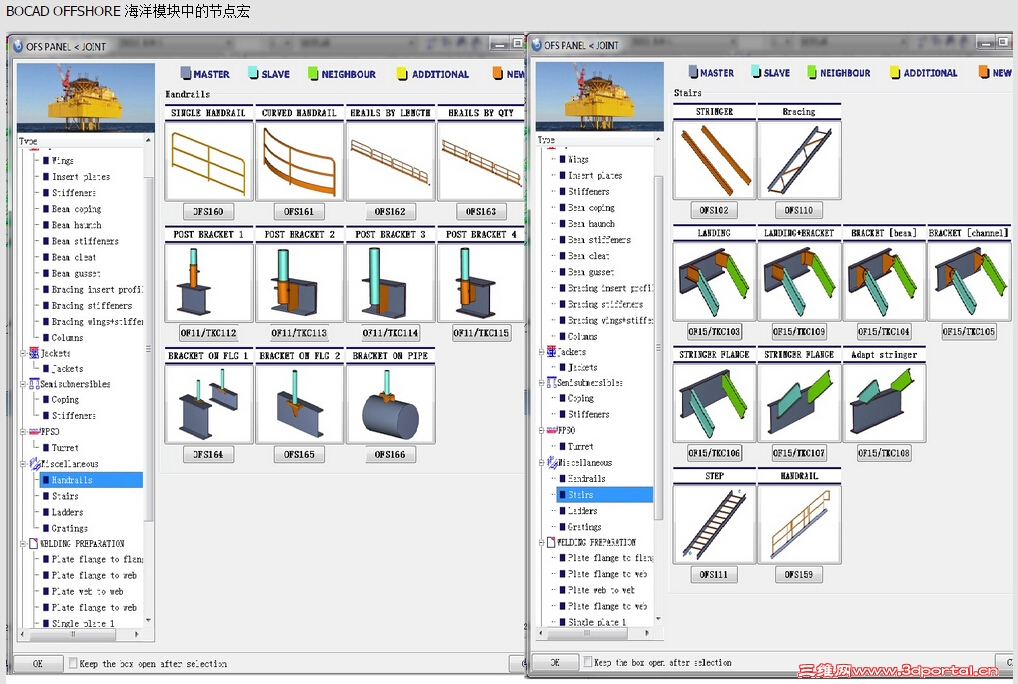Click NEIGHBOUR color legend in right panel
The width and height of the screenshot is (1018, 684).
click(839, 73)
